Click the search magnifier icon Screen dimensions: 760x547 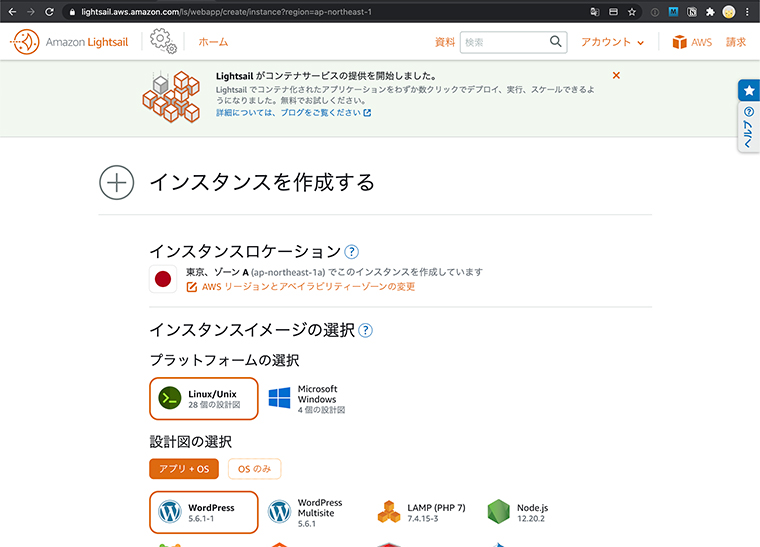click(556, 42)
